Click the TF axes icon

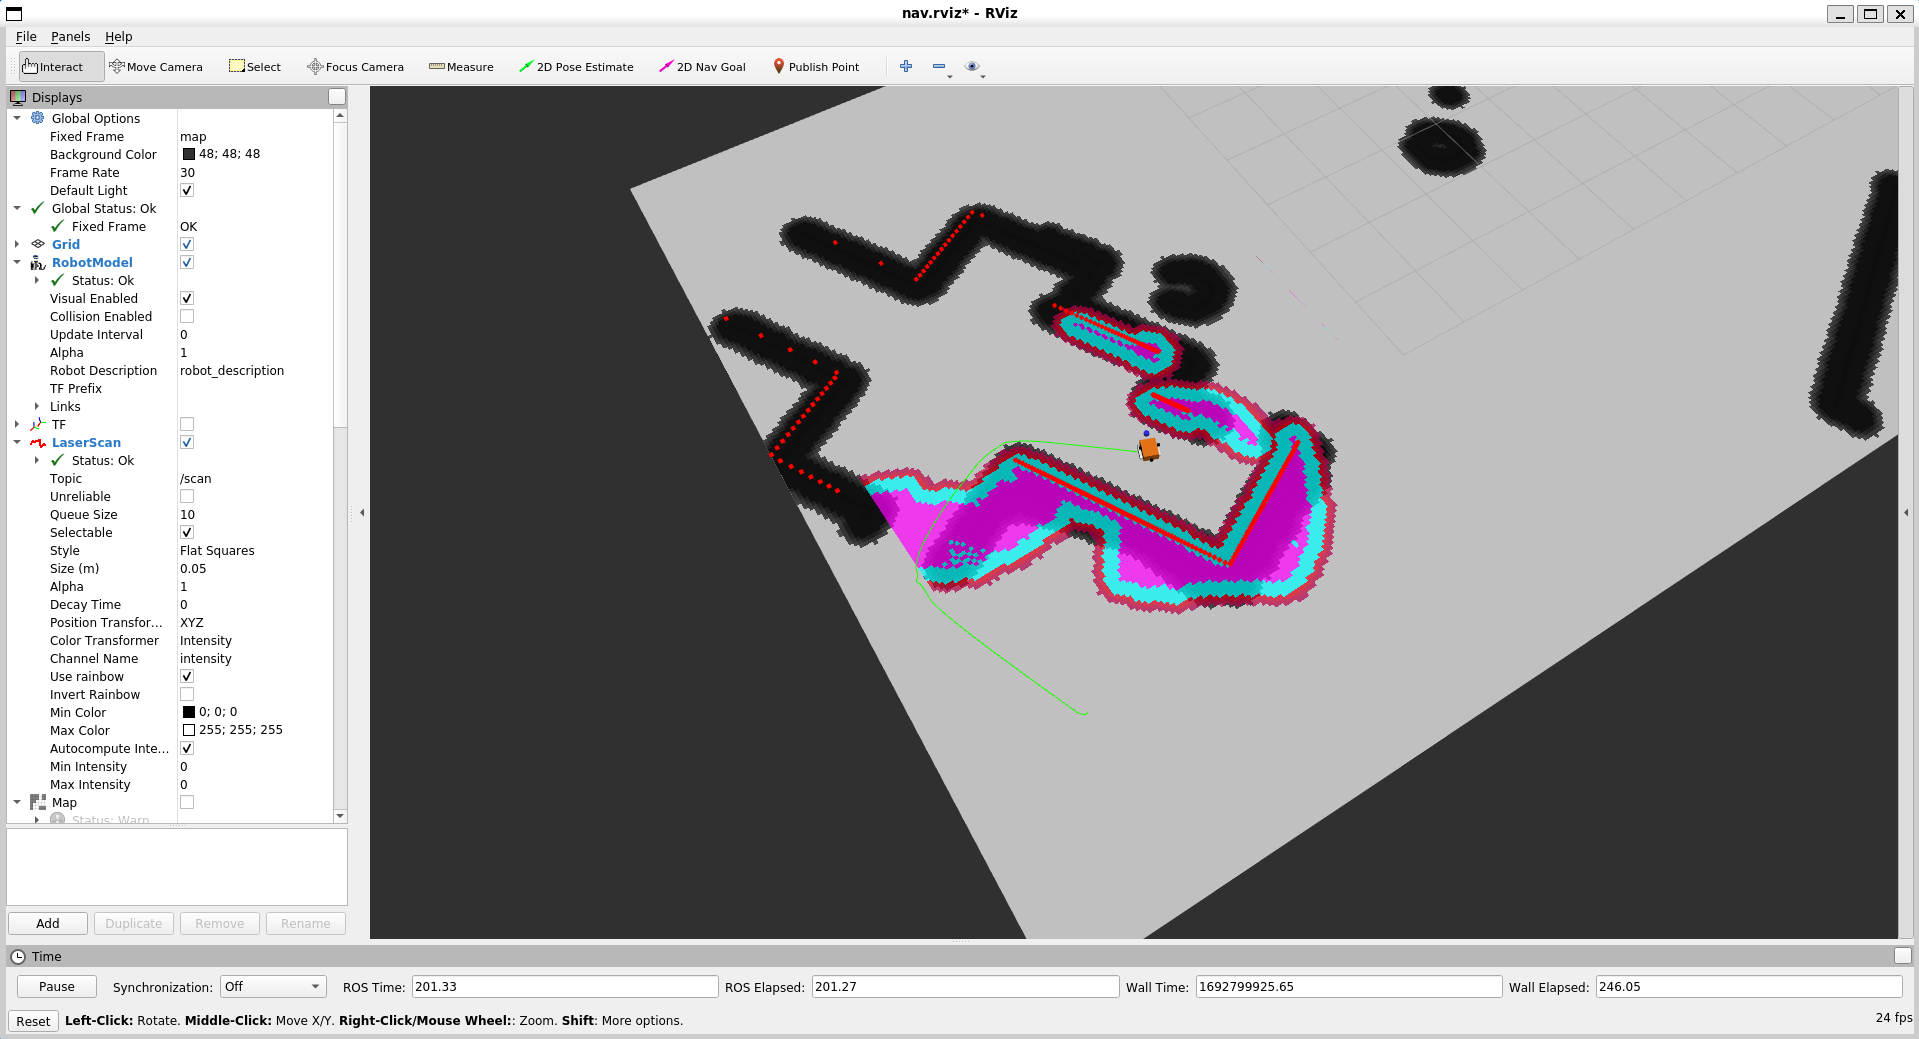38,424
